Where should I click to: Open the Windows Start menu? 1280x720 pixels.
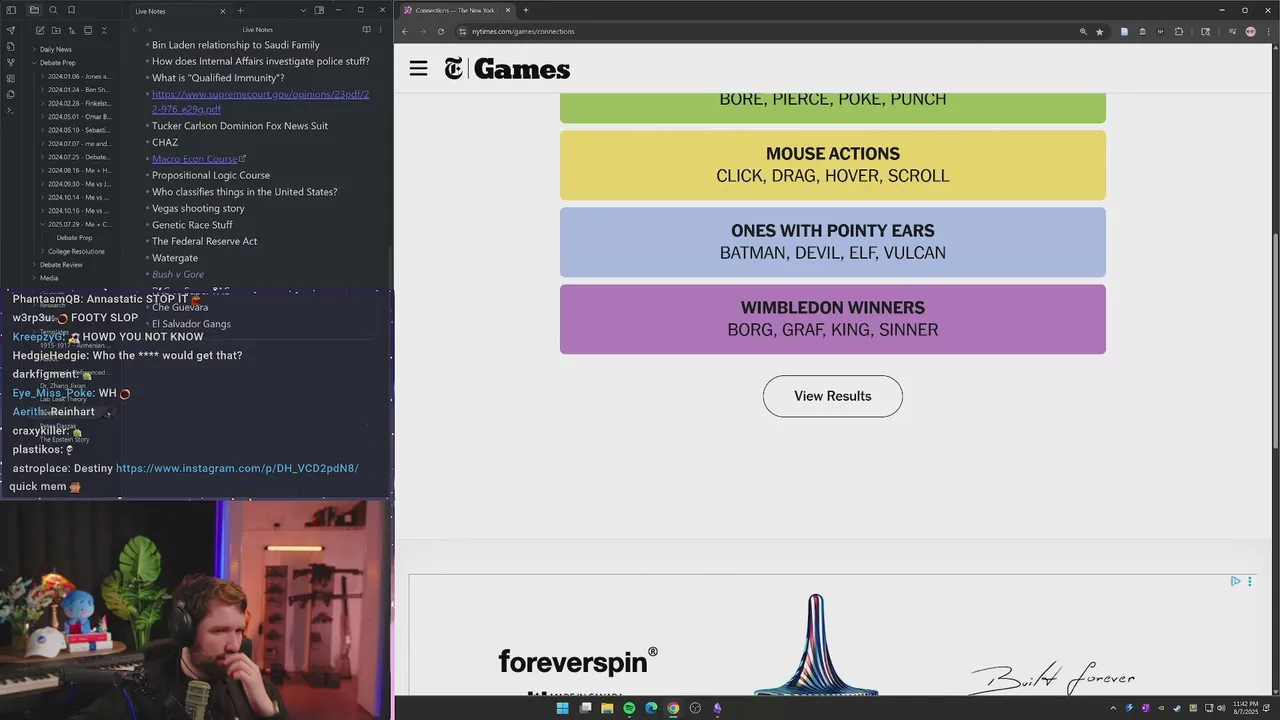click(562, 708)
